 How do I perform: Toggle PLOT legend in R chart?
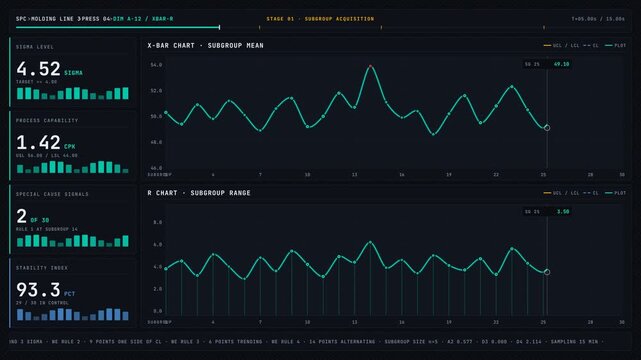click(615, 193)
